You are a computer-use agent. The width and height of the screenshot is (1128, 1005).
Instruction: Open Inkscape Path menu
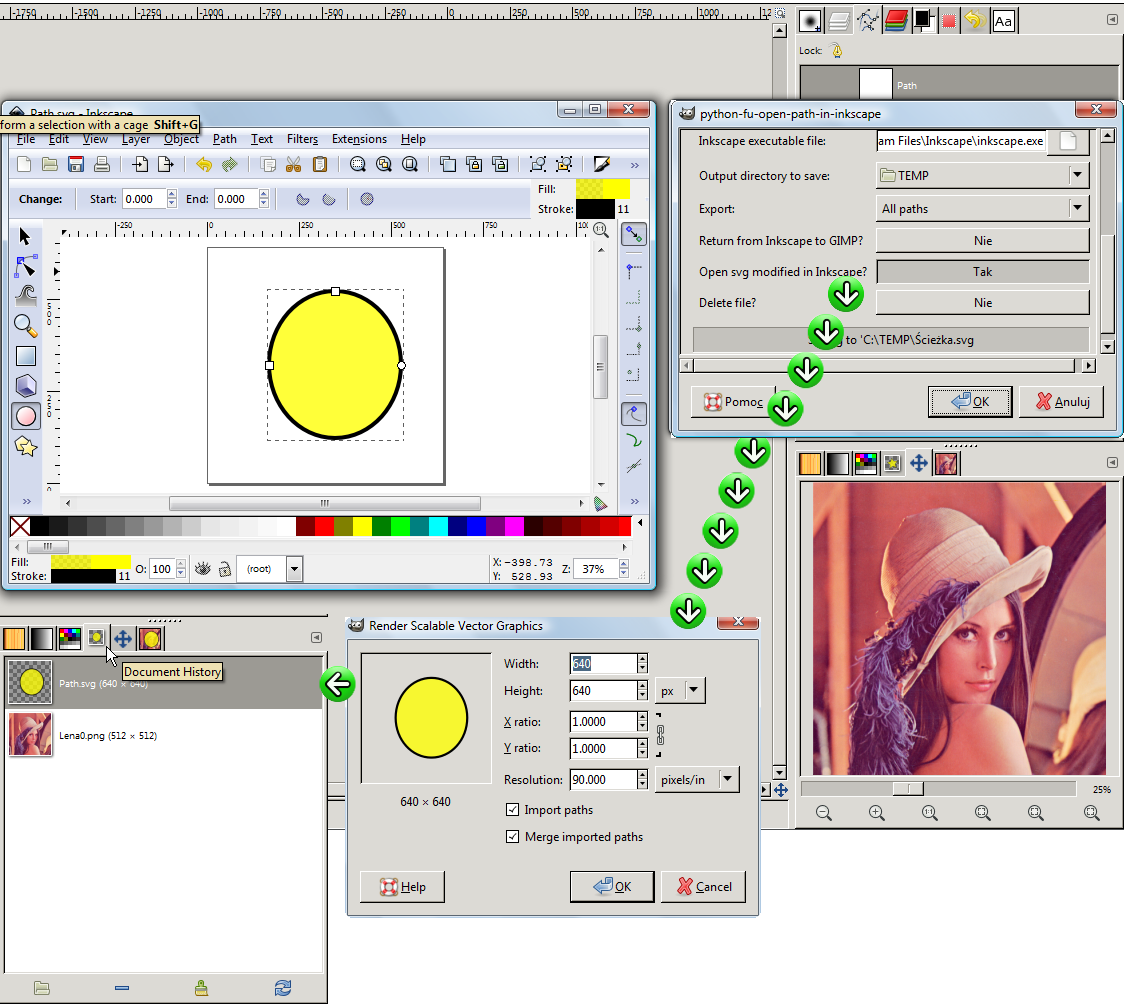[224, 139]
